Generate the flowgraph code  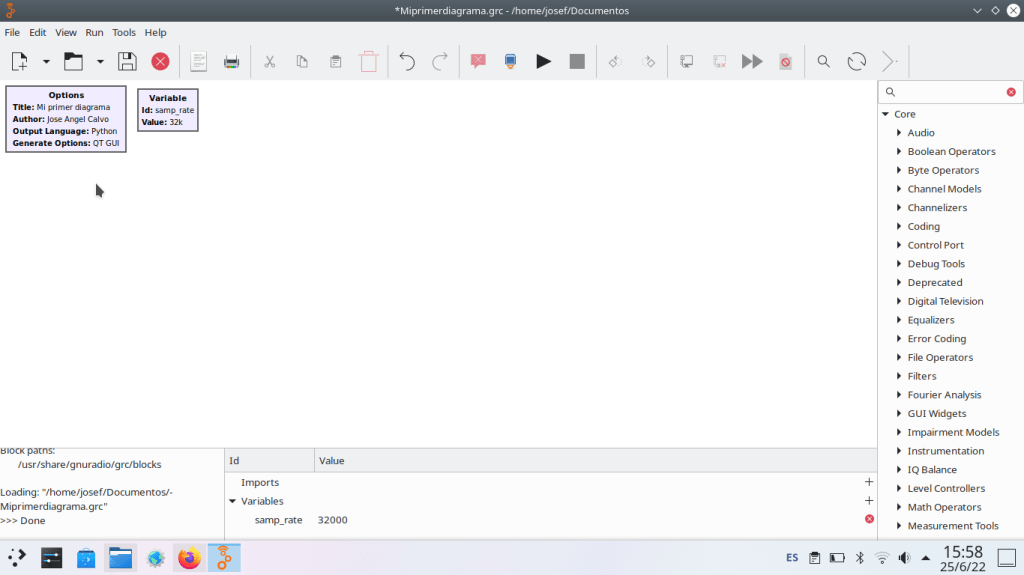tap(510, 62)
